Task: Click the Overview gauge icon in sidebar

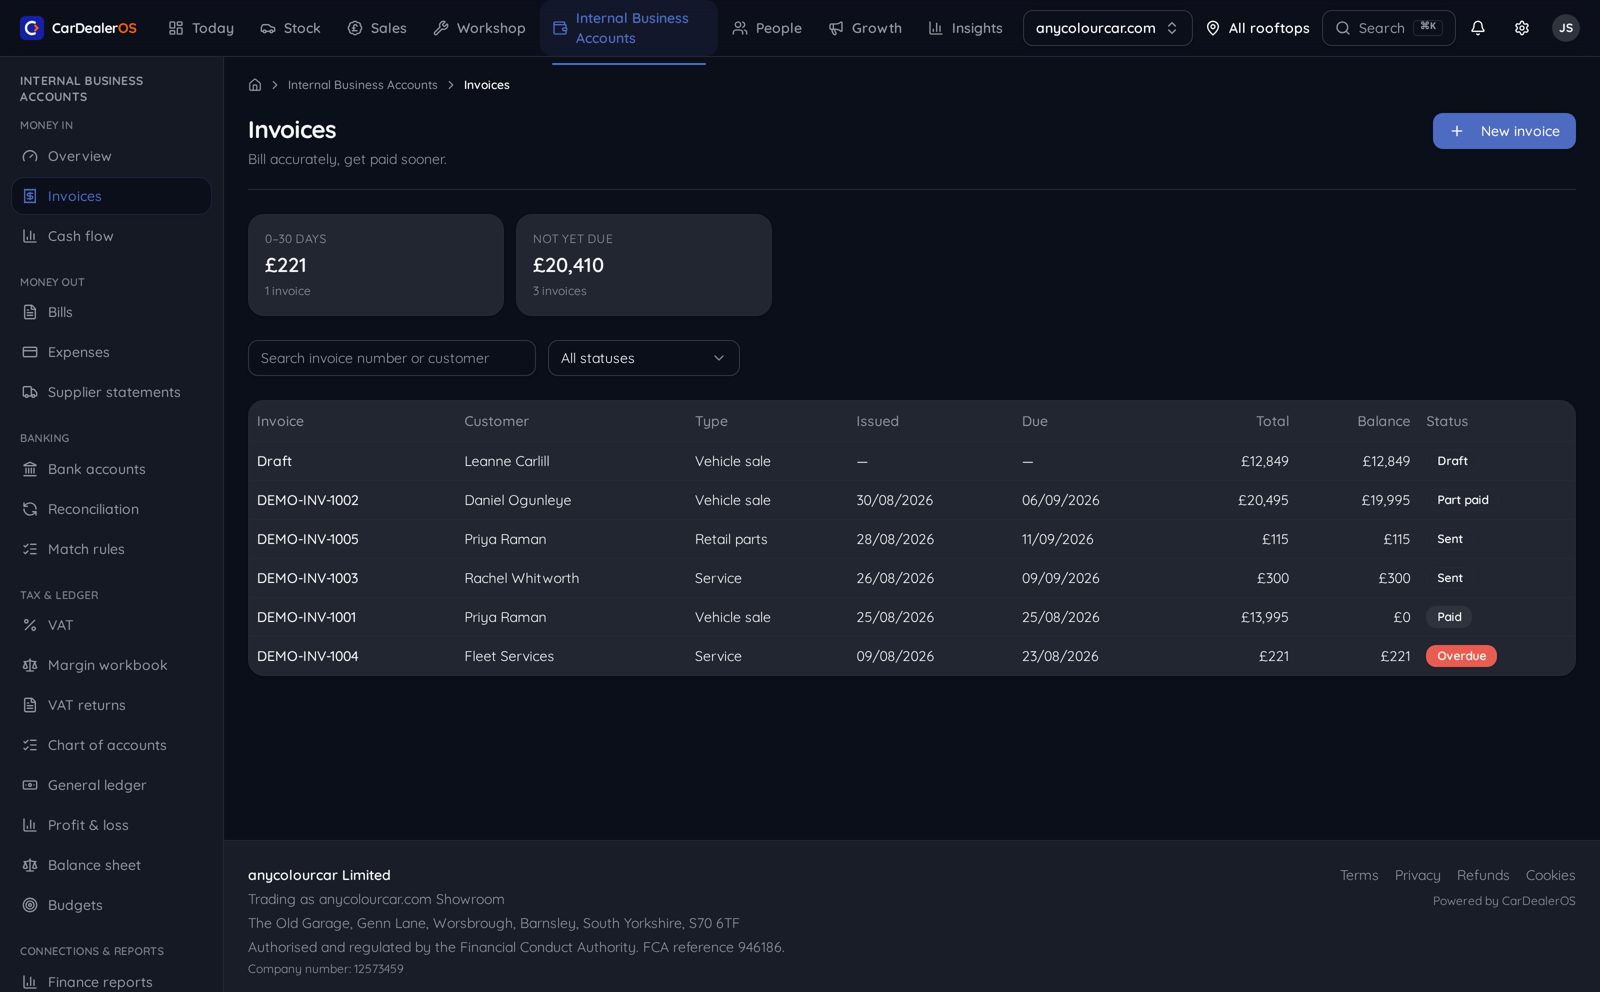Action: click(30, 156)
